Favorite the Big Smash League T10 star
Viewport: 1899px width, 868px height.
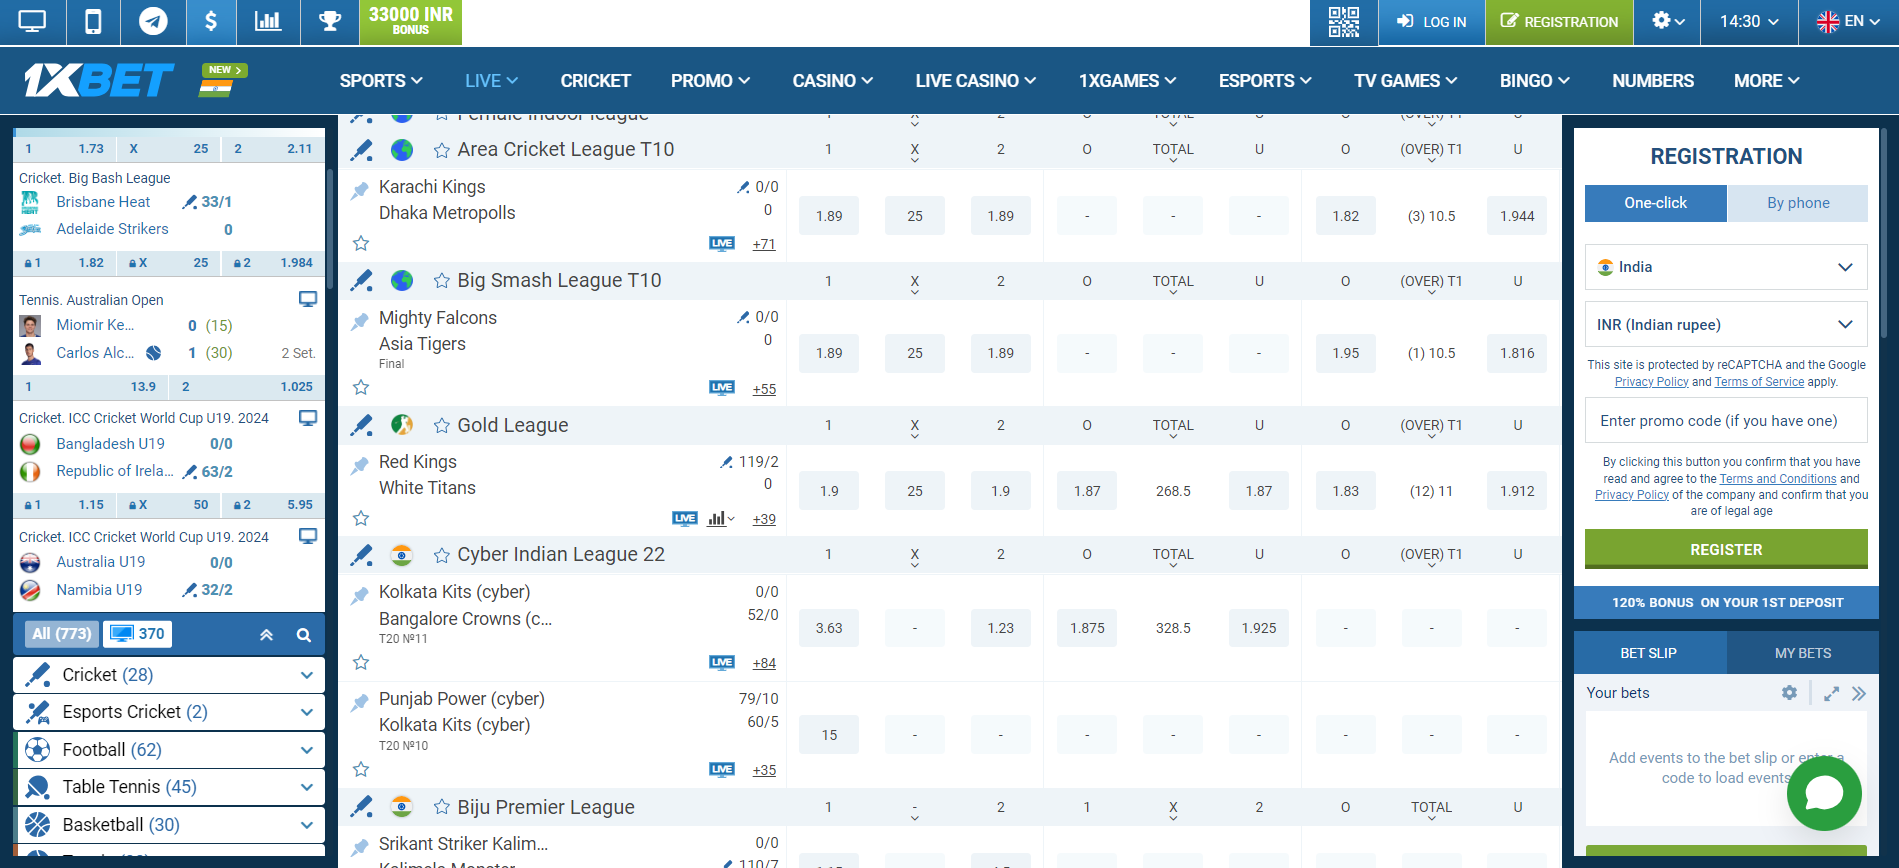pyautogui.click(x=441, y=281)
